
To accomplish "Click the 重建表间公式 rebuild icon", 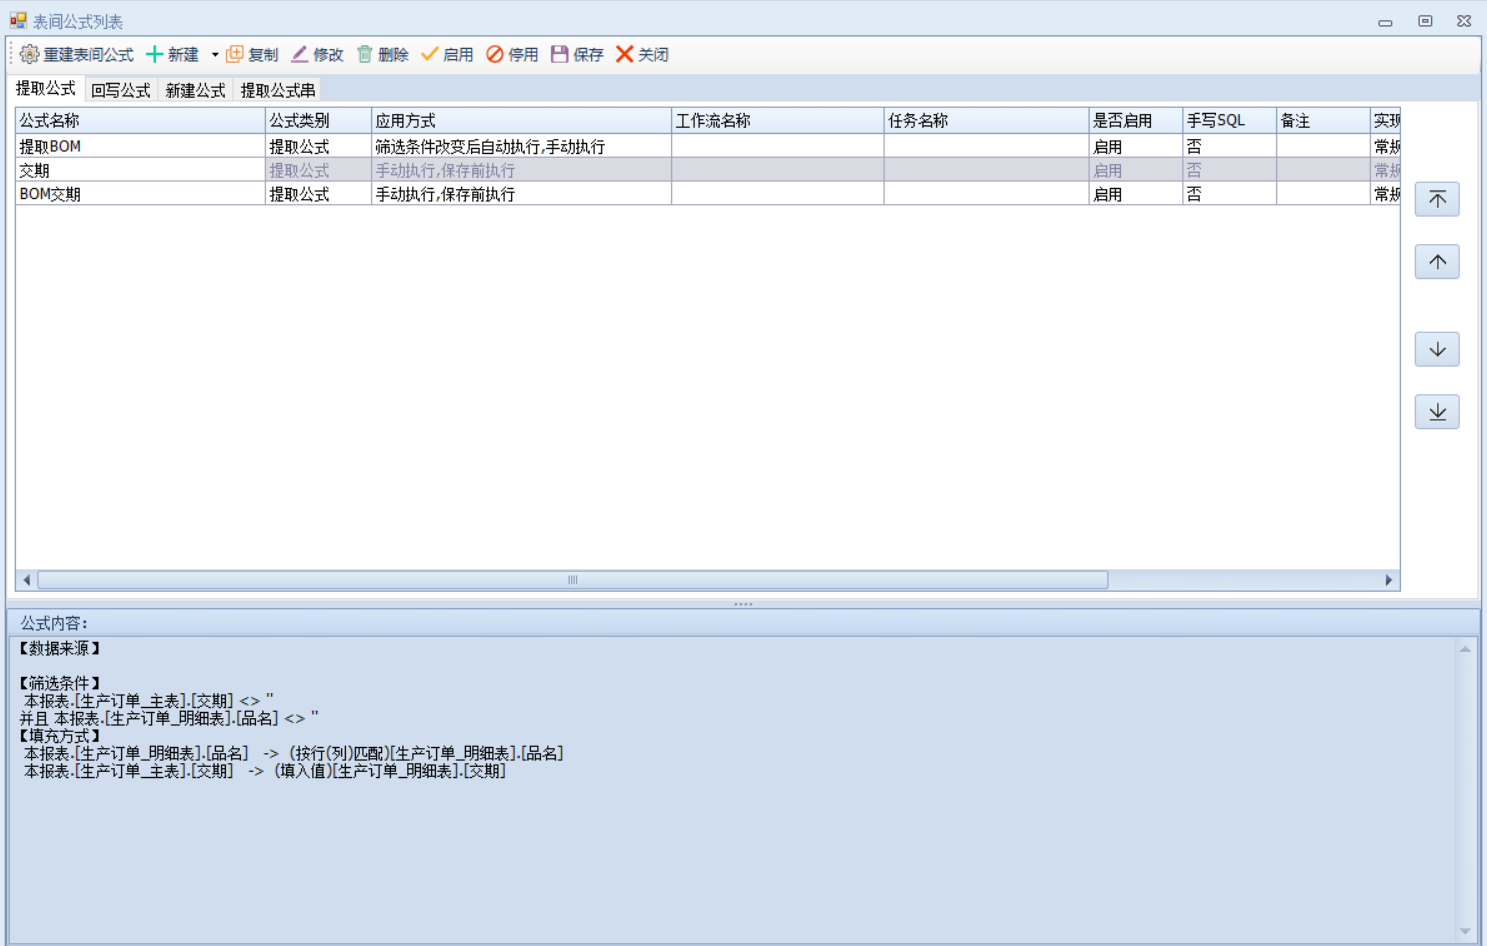I will click(x=30, y=55).
